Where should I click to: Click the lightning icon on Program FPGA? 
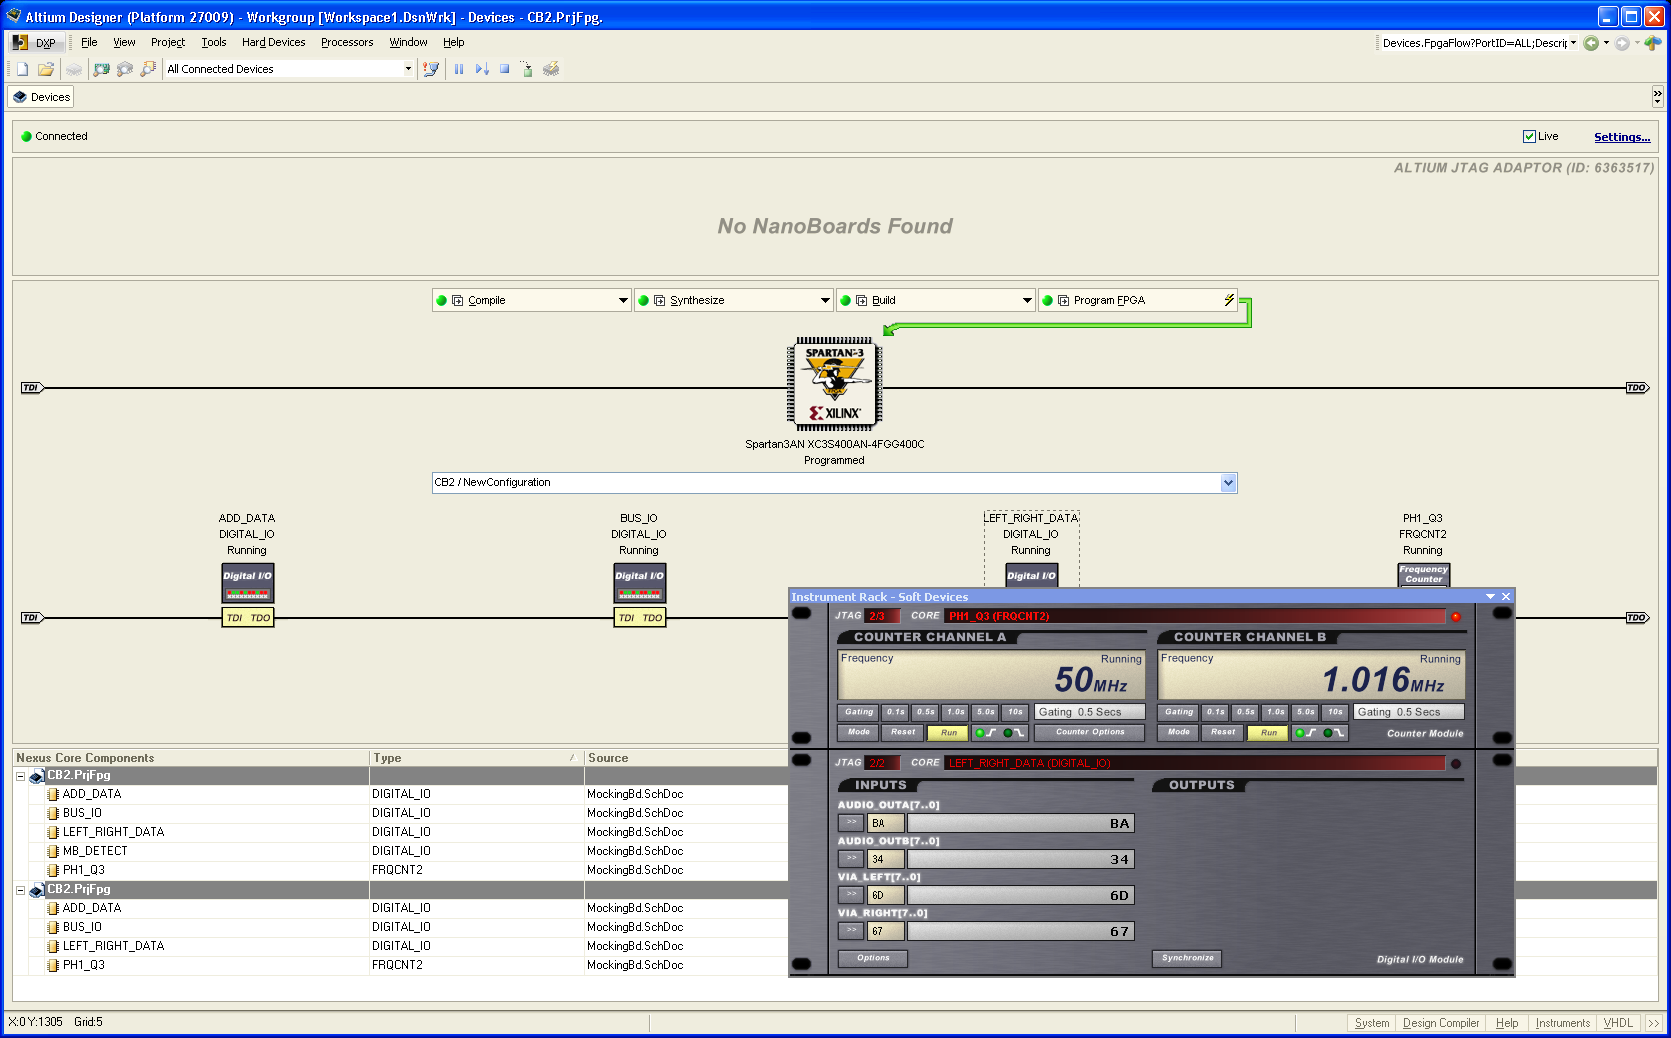[1229, 300]
